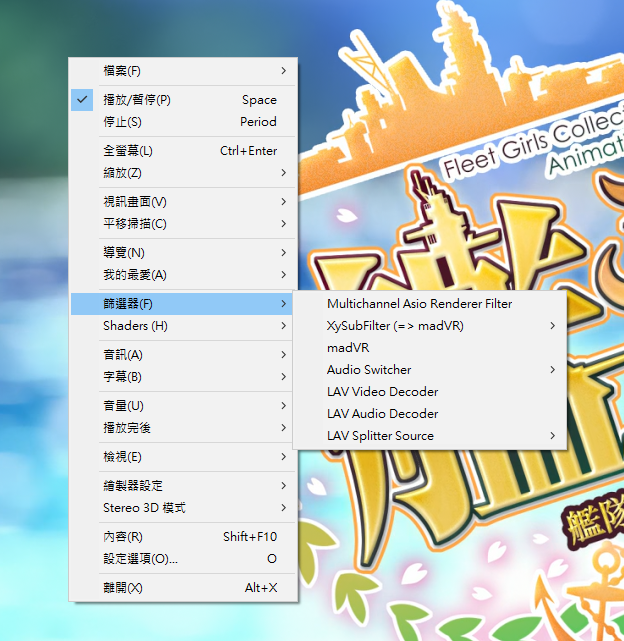Viewport: 624px width, 641px height.
Task: Expand XySubFilter (=> madVR) submenu
Action: tap(430, 326)
